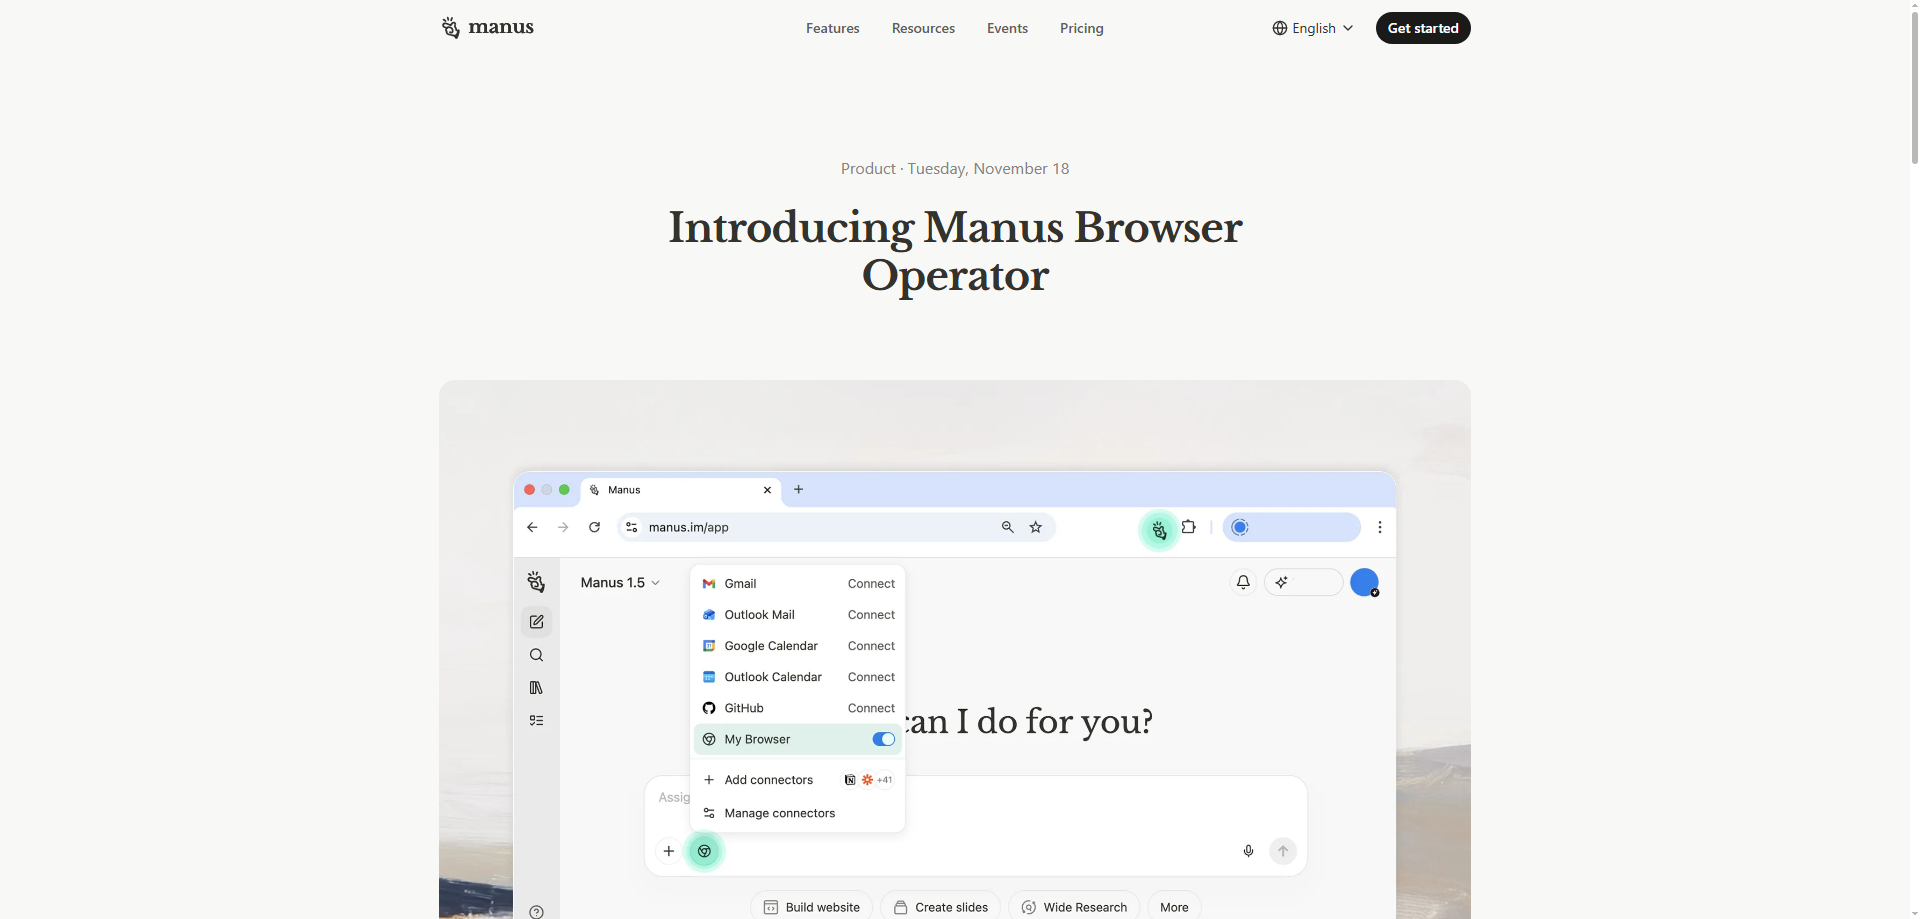Click the microphone icon in the chat input
This screenshot has height=919, width=1920.
point(1248,851)
